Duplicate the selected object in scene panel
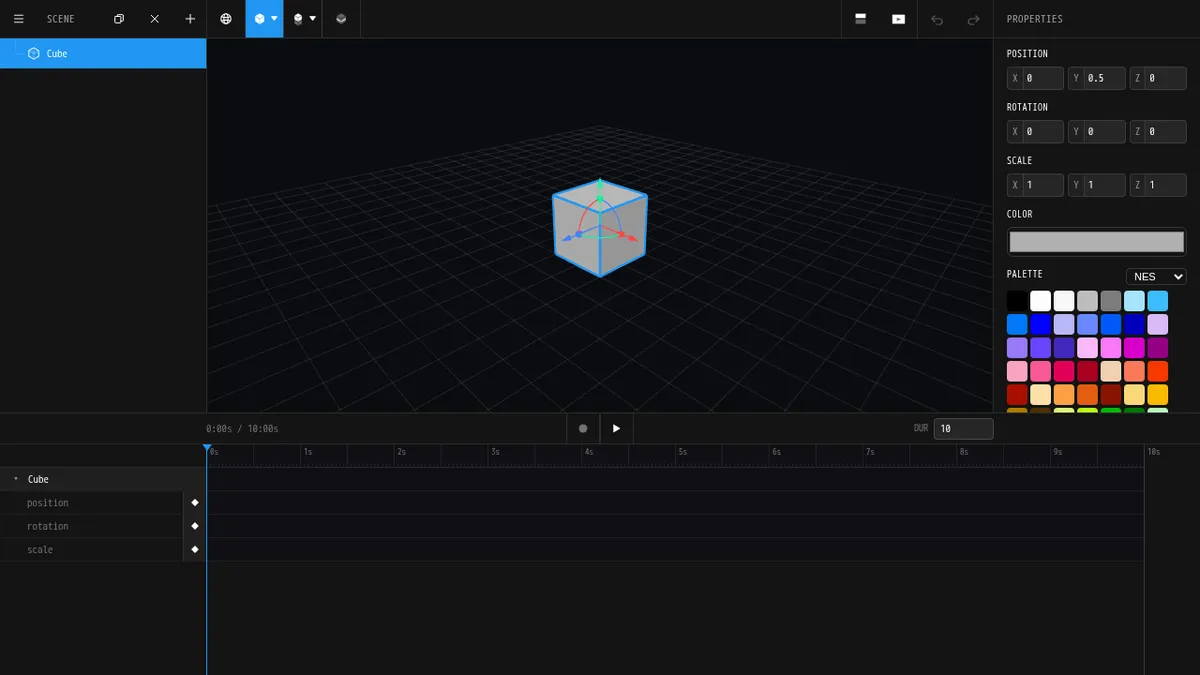Screen dimensions: 1200x675 point(119,19)
